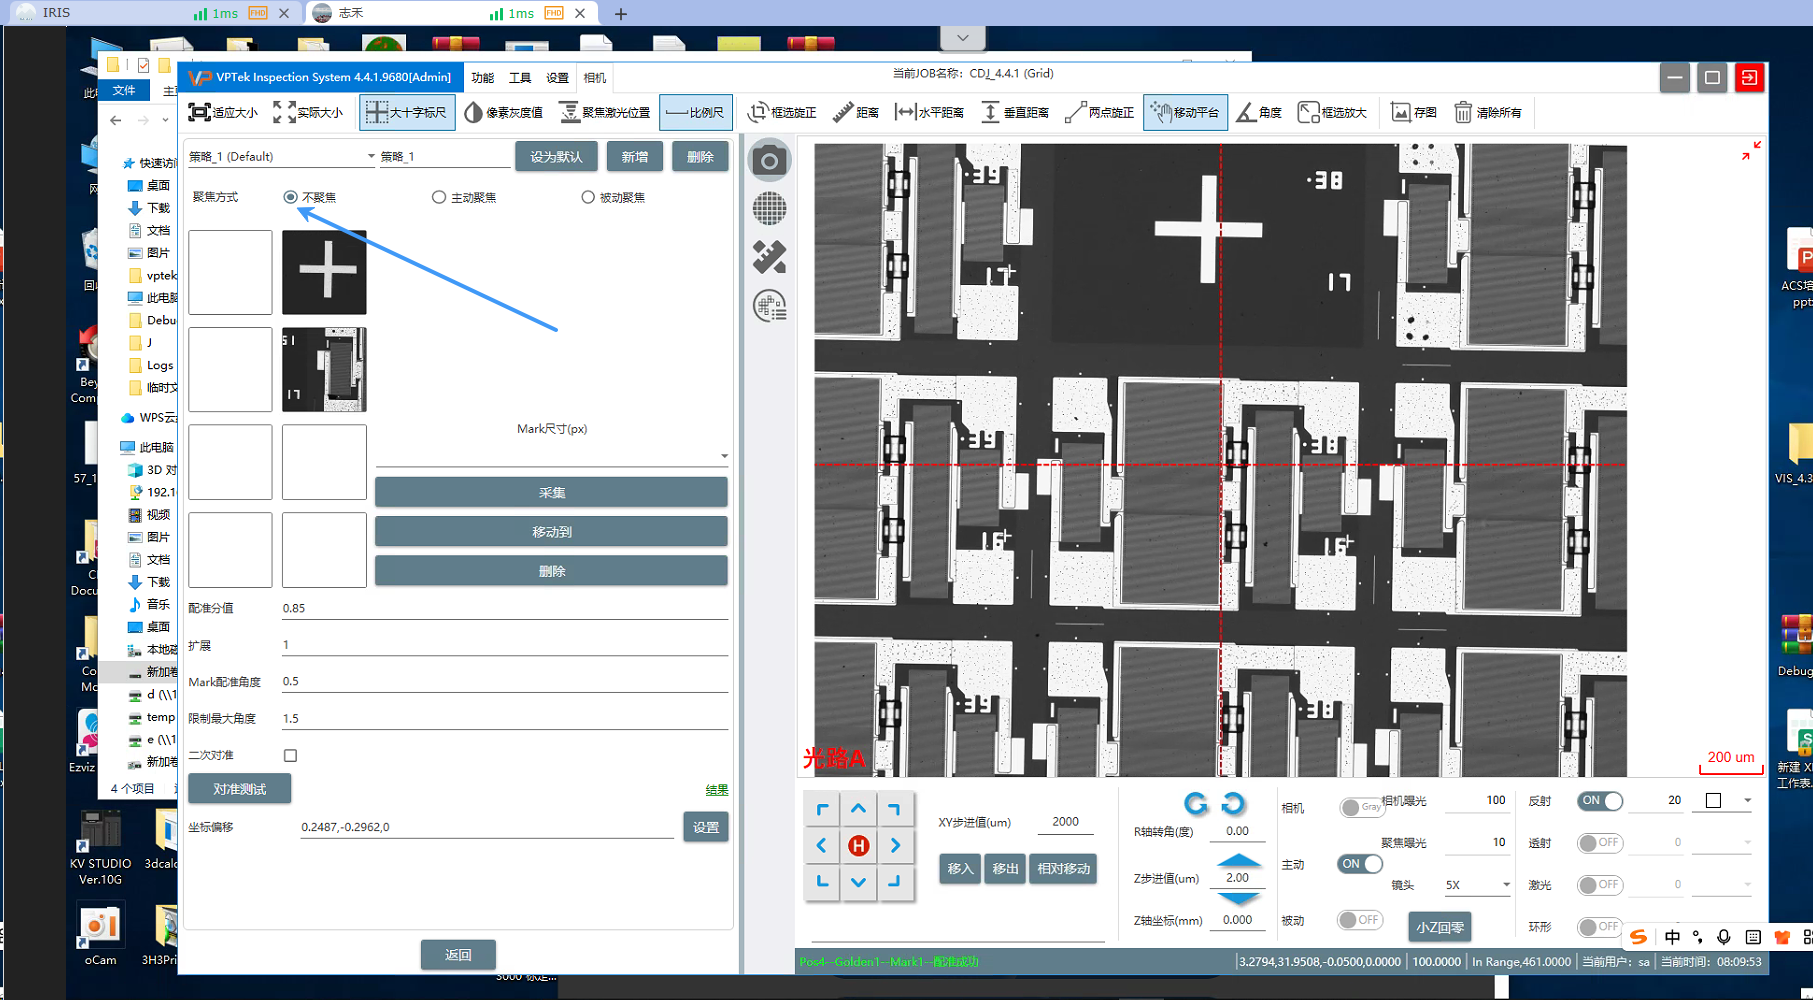This screenshot has width=1813, height=1000.
Task: Select the angle (角度) measurement tool
Action: pos(1260,113)
